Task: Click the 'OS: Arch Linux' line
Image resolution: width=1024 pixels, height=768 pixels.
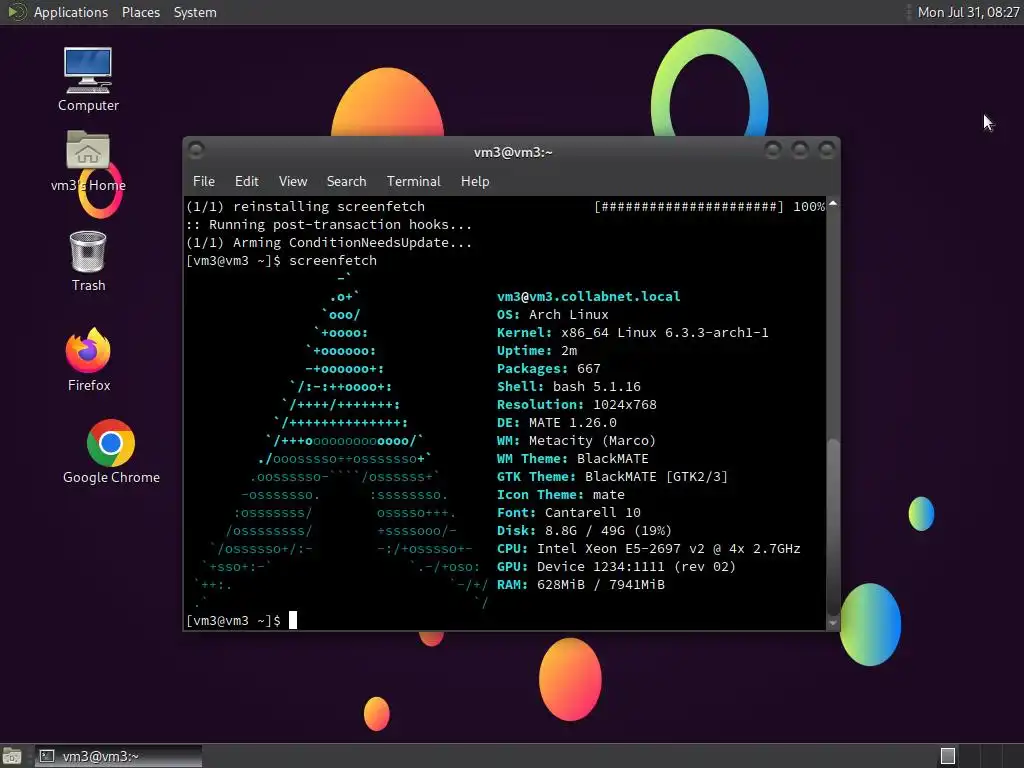Action: click(x=552, y=315)
